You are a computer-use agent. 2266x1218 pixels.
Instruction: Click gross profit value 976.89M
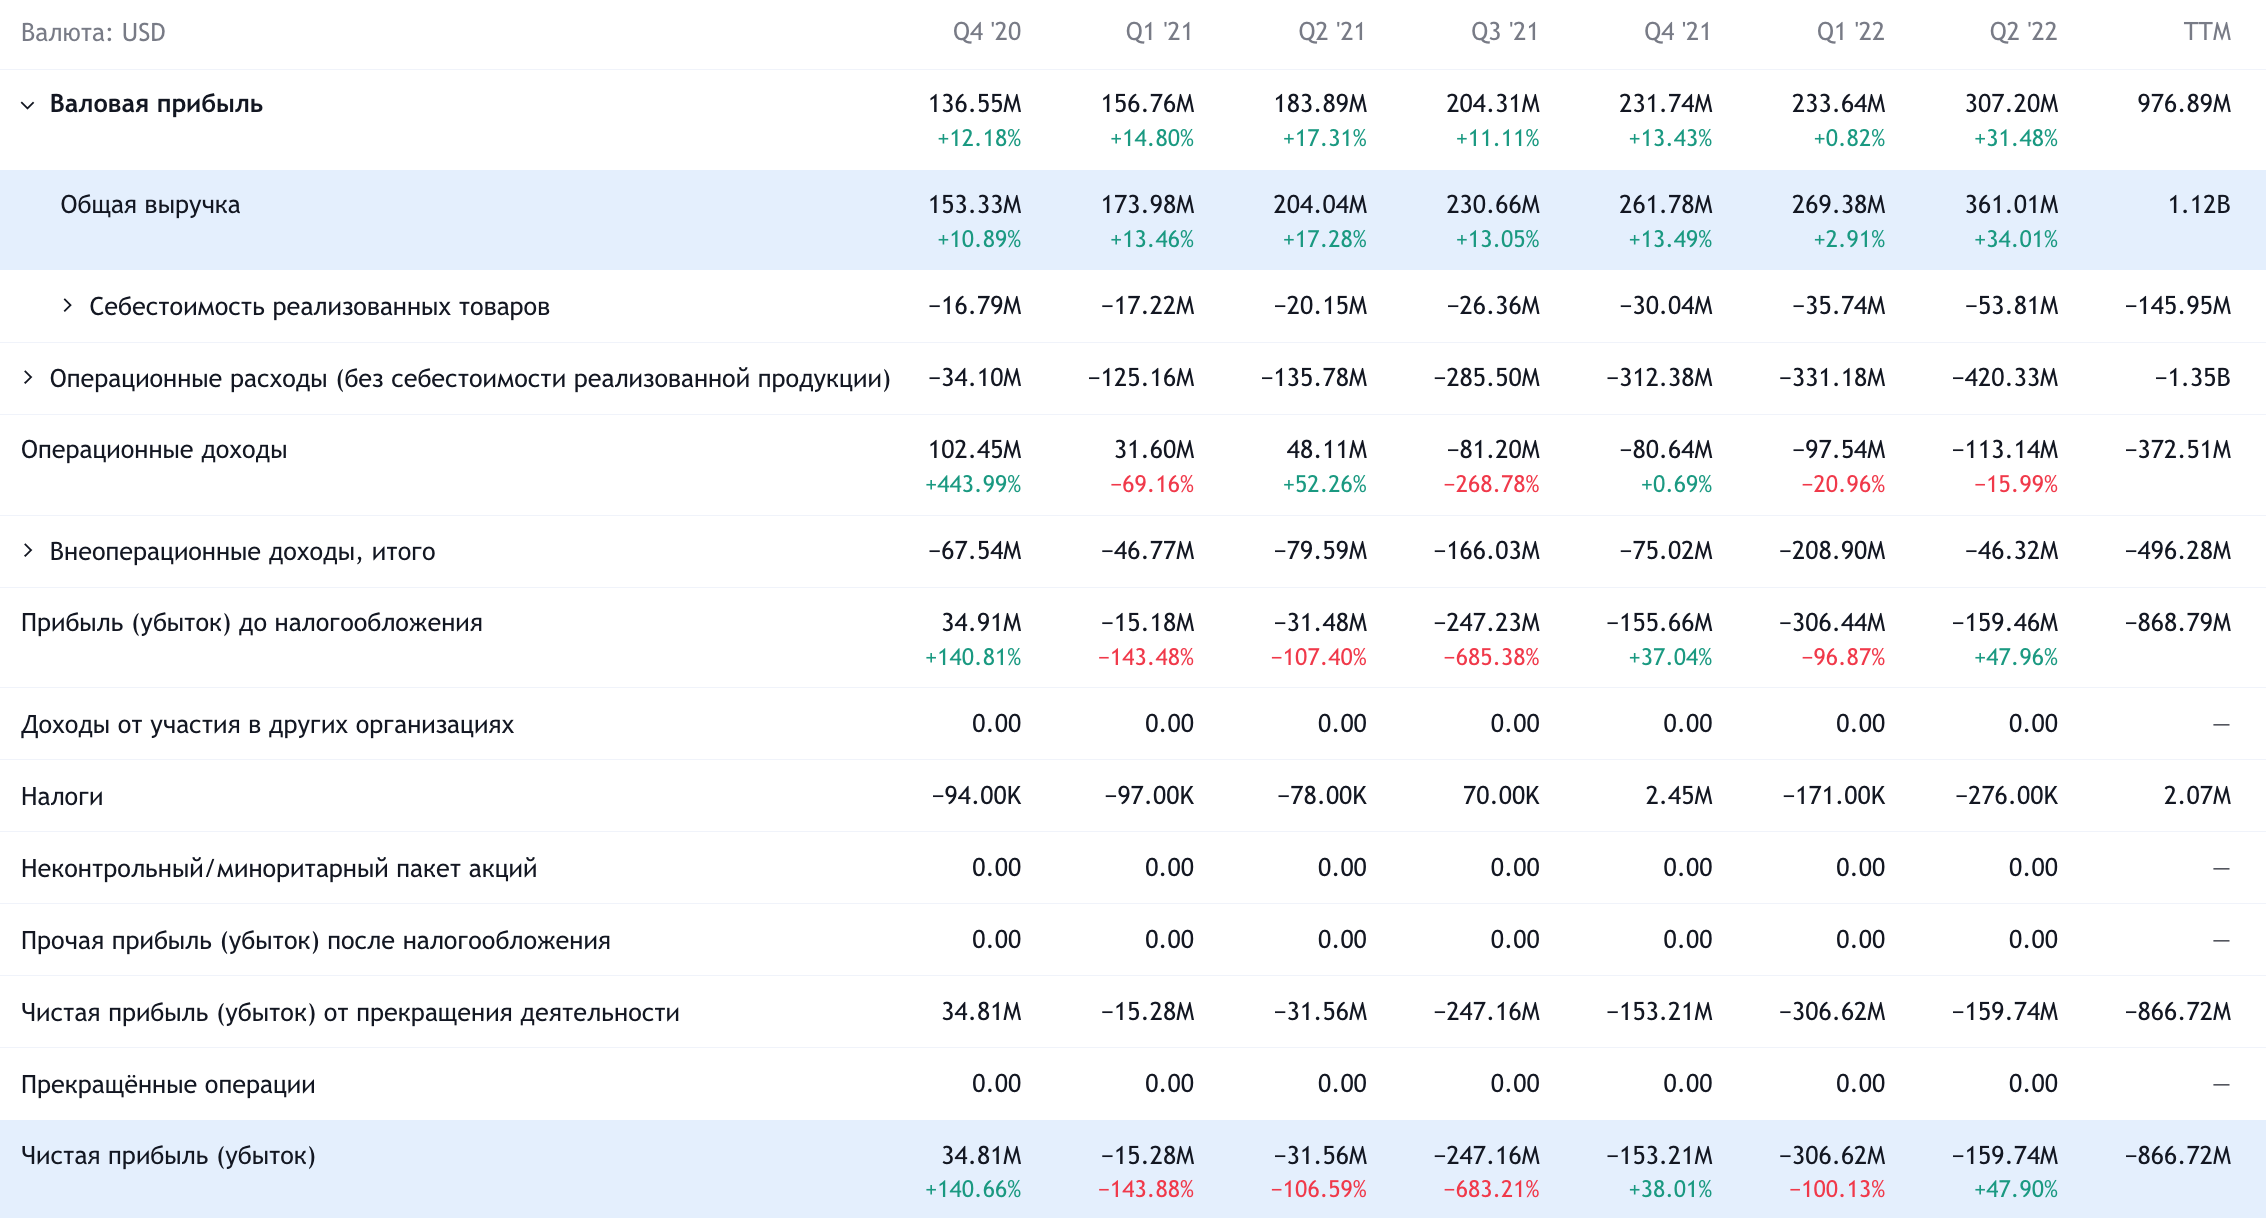pyautogui.click(x=2184, y=104)
